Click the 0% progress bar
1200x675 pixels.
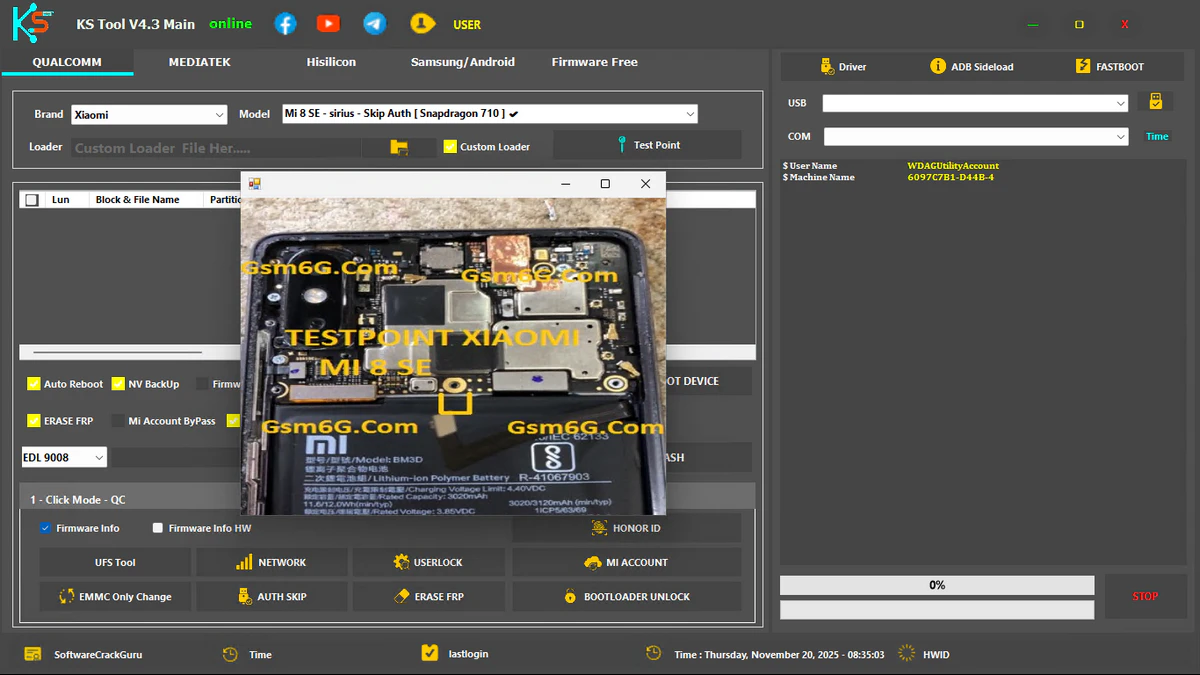coord(936,585)
